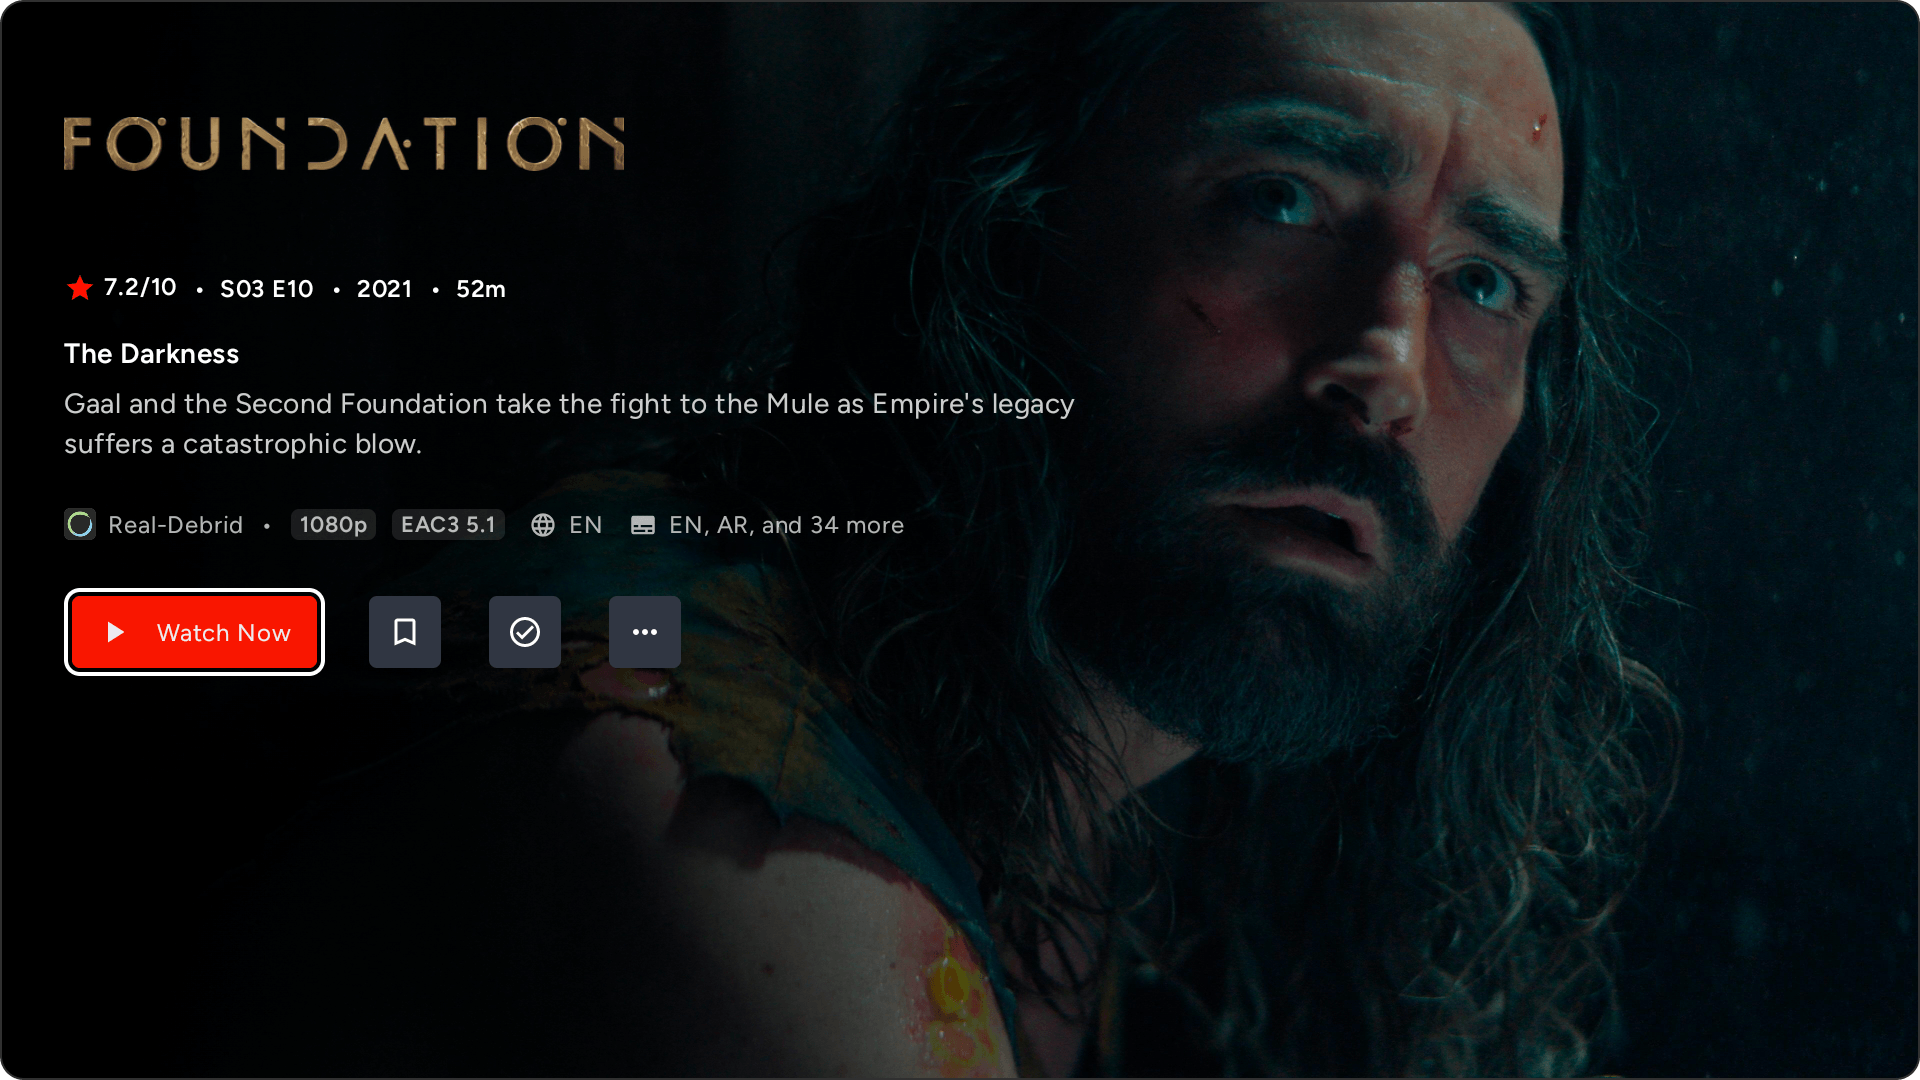Click the episode synopsis description text

tap(569, 424)
